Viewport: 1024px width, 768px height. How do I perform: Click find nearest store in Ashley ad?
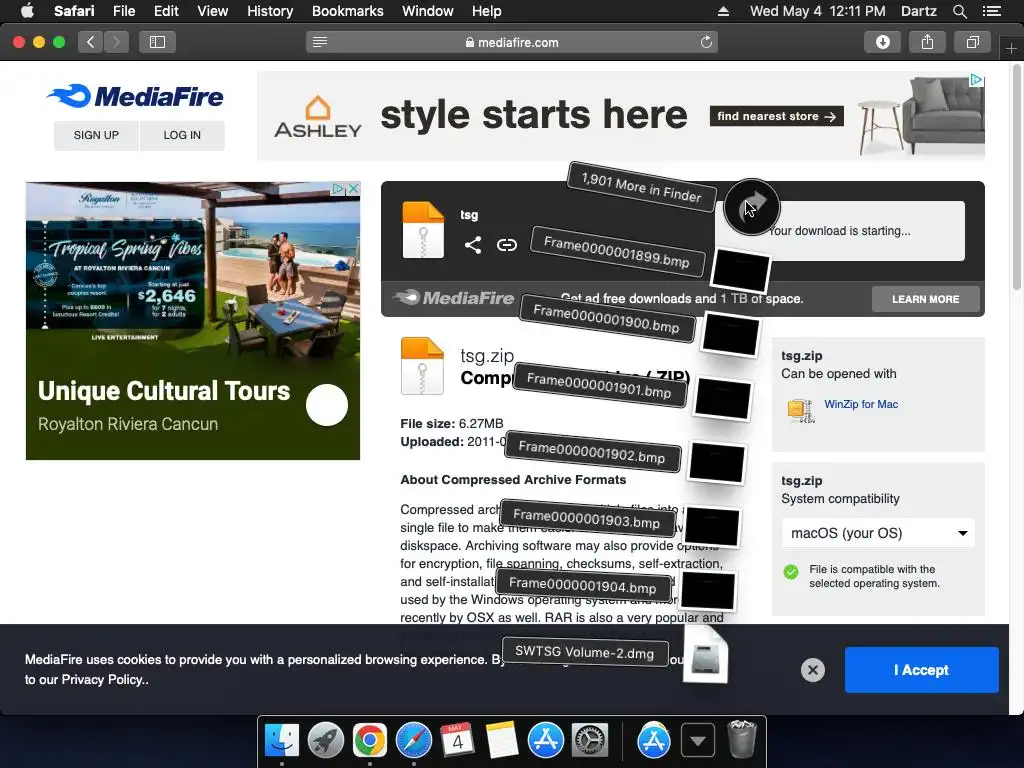[776, 116]
